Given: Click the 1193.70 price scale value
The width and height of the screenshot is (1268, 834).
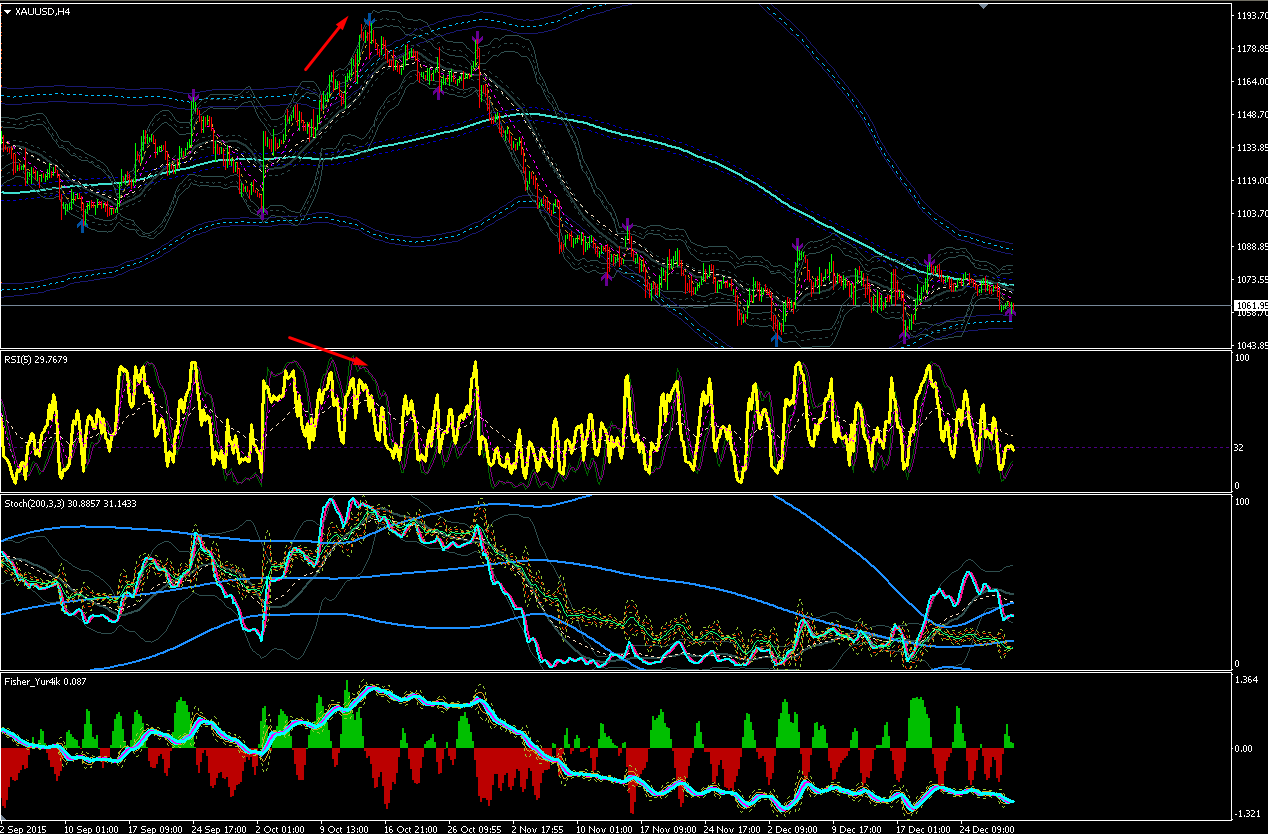Looking at the screenshot, I should 1250,17.
